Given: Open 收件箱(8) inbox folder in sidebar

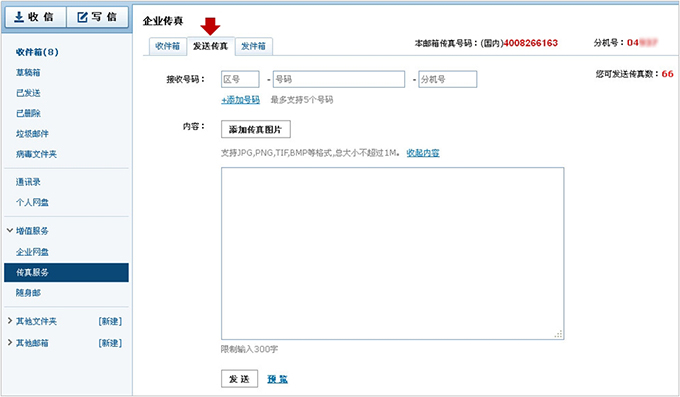Looking at the screenshot, I should [37, 52].
